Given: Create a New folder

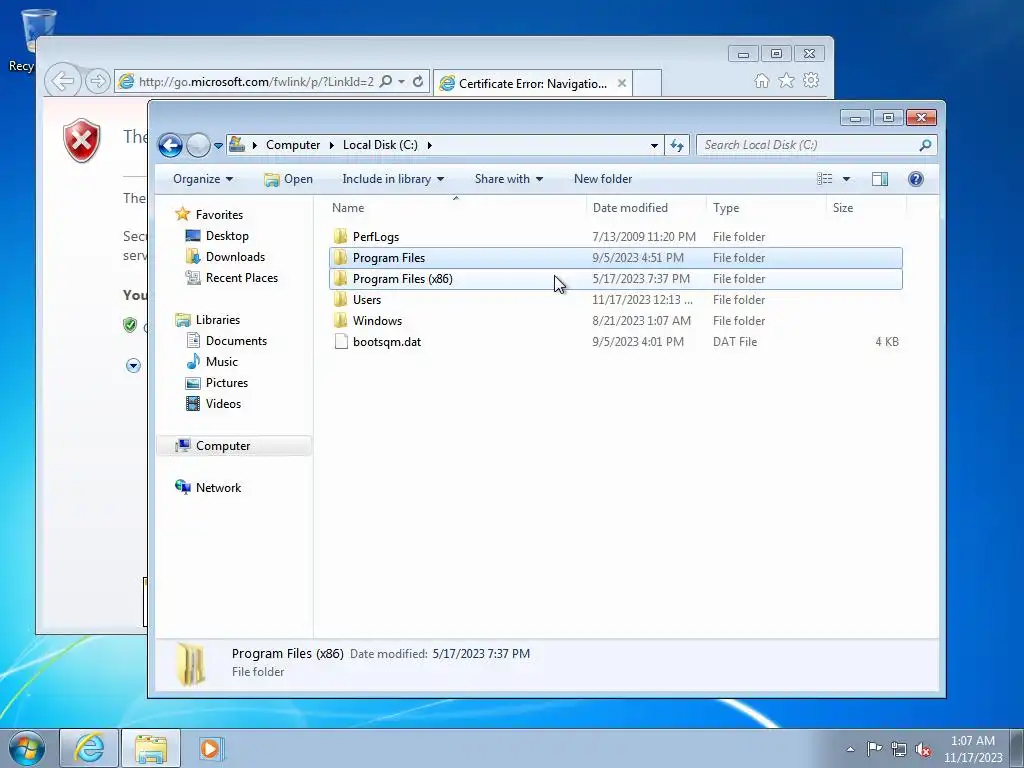Looking at the screenshot, I should [603, 179].
